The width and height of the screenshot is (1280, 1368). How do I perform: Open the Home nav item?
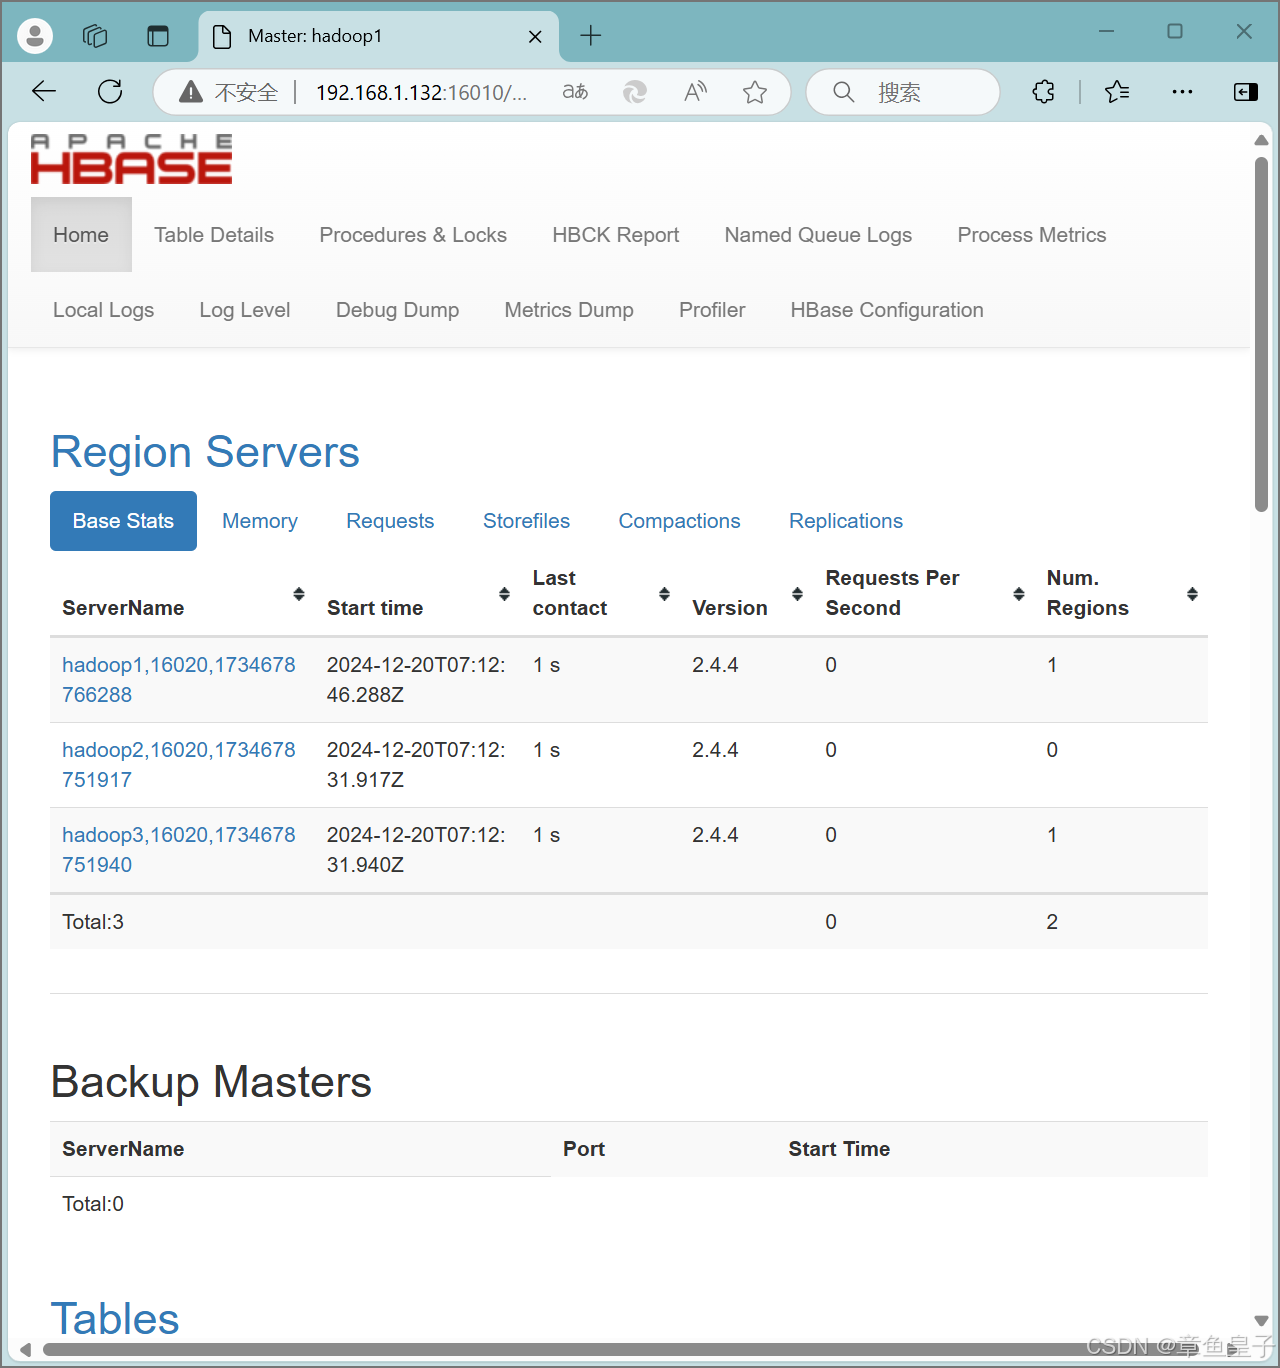click(81, 235)
